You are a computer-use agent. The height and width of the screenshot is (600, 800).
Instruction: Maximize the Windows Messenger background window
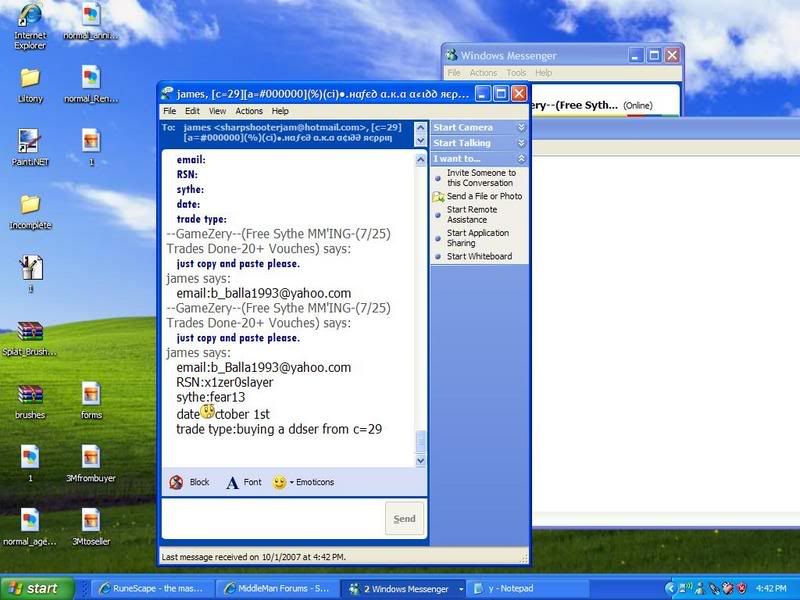pyautogui.click(x=654, y=55)
